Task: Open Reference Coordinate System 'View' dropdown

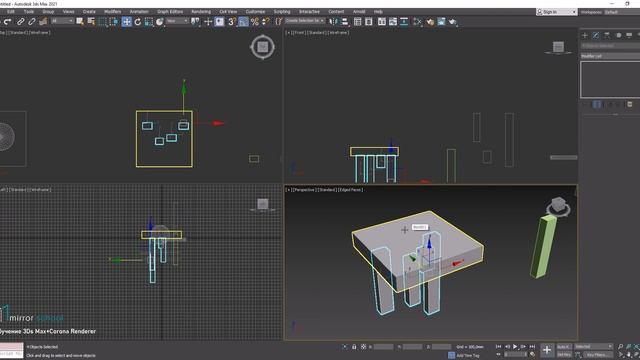Action: (x=177, y=21)
